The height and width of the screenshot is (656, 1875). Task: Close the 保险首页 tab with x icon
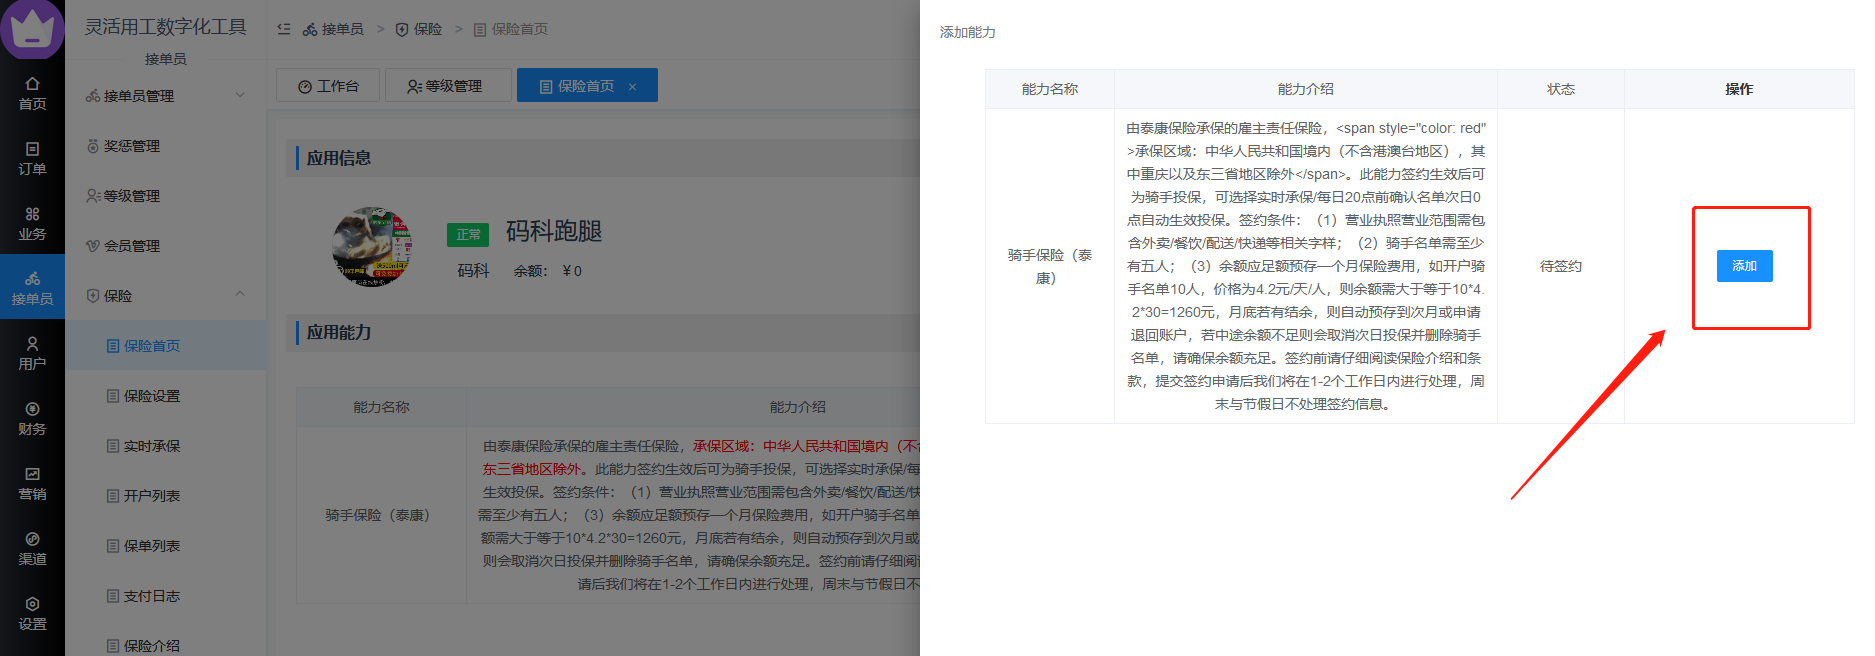click(x=632, y=87)
